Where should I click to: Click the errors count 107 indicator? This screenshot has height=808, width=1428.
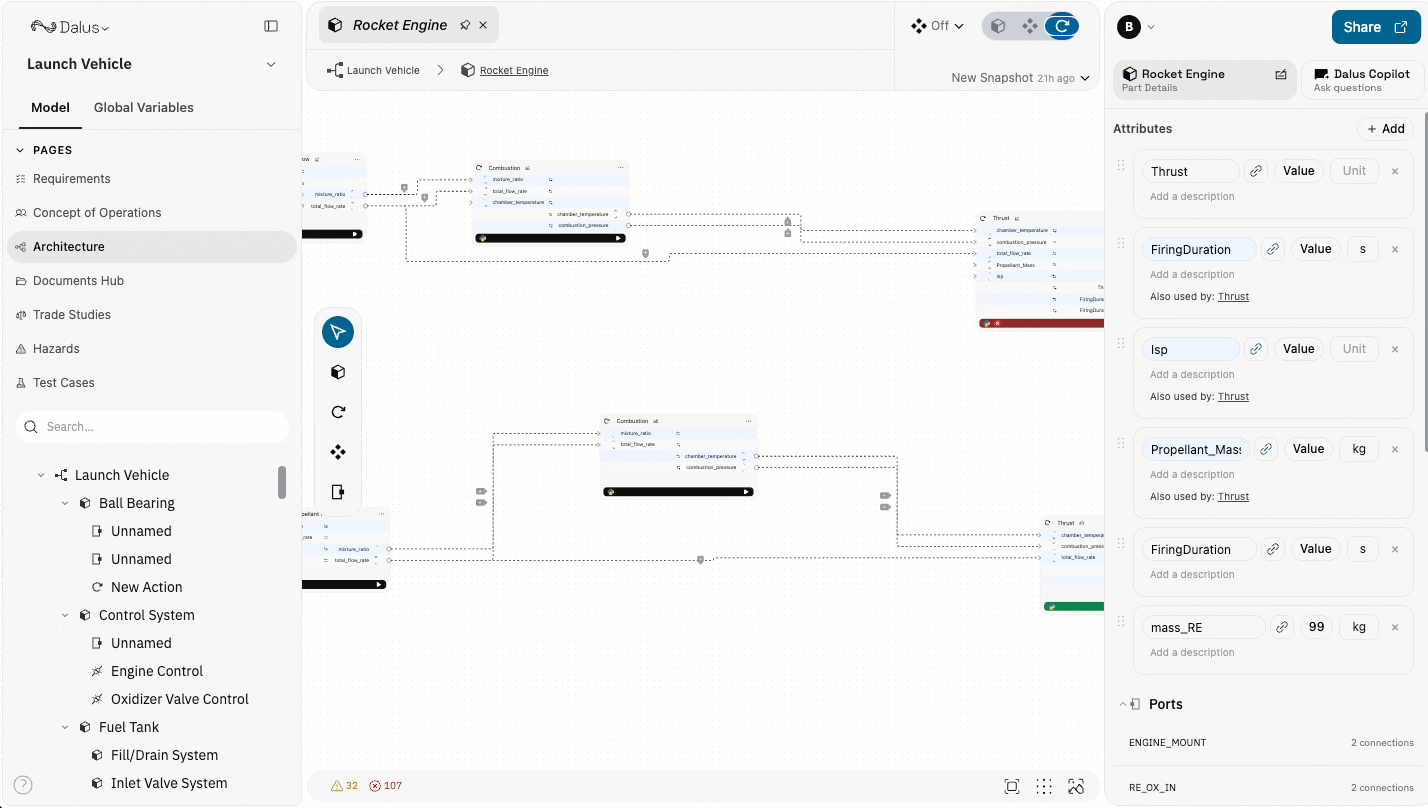point(385,786)
